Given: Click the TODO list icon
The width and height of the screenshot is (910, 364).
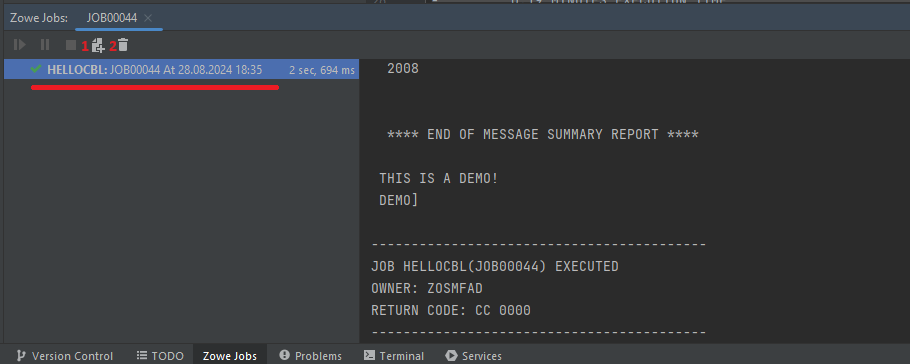Looking at the screenshot, I should [x=142, y=355].
